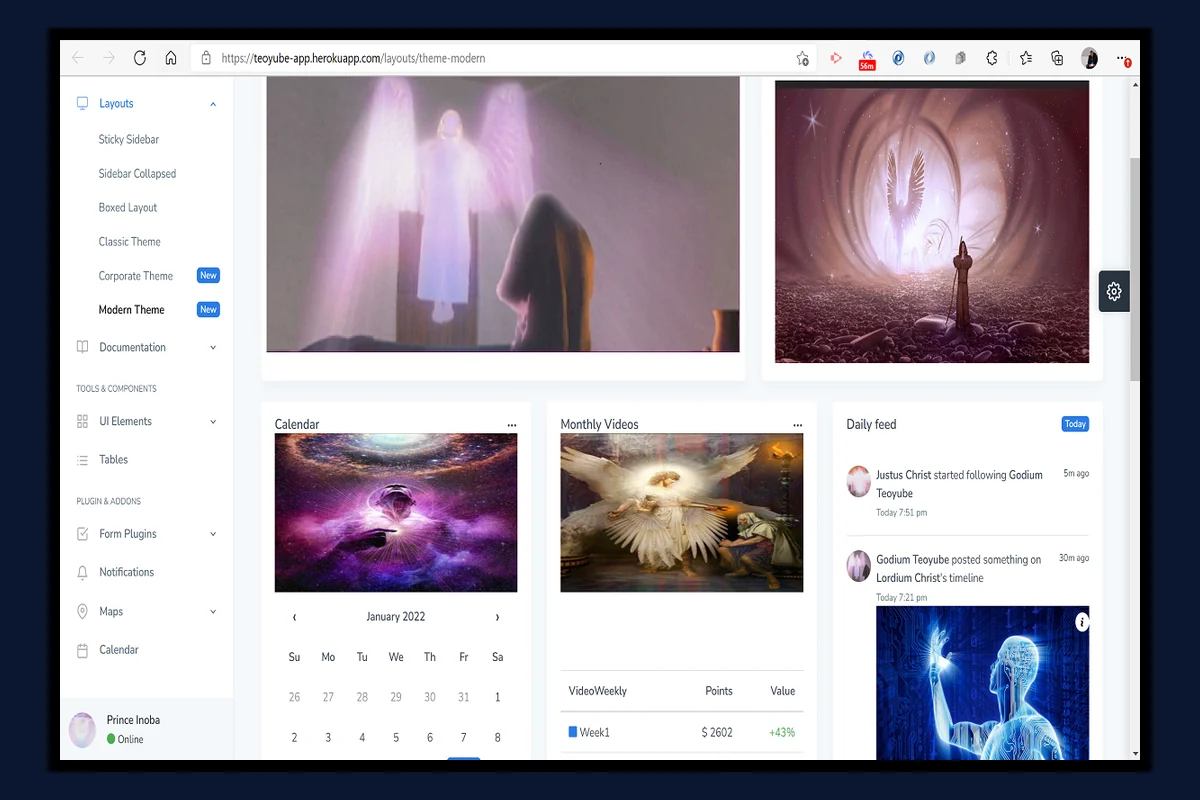Go to previous month in calendar
1200x800 pixels.
tap(294, 617)
